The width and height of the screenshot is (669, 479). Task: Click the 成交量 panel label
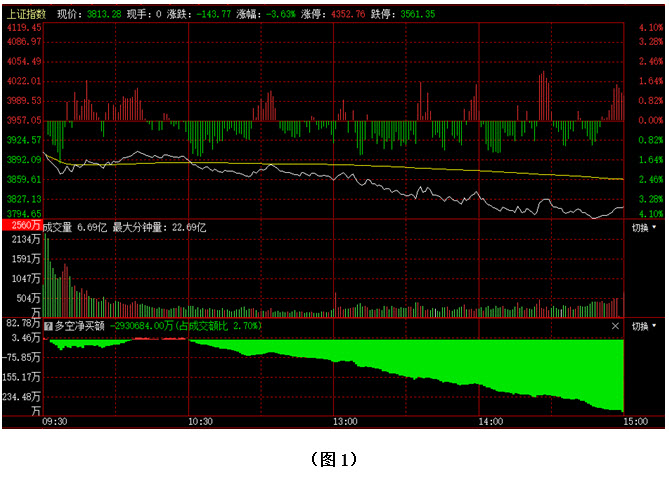pyautogui.click(x=58, y=227)
